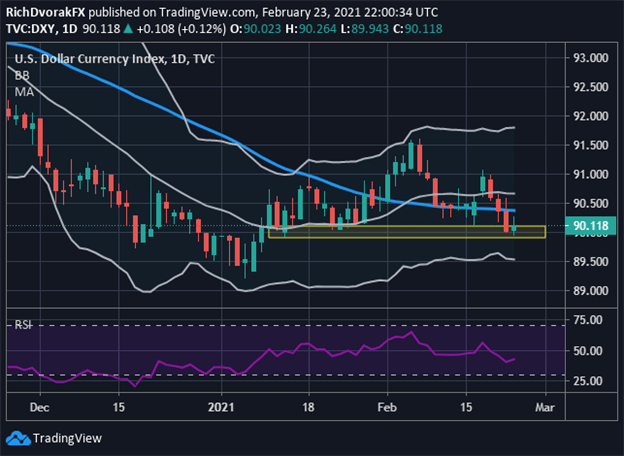
Task: Click the 89.000 price axis label
Action: [x=591, y=290]
